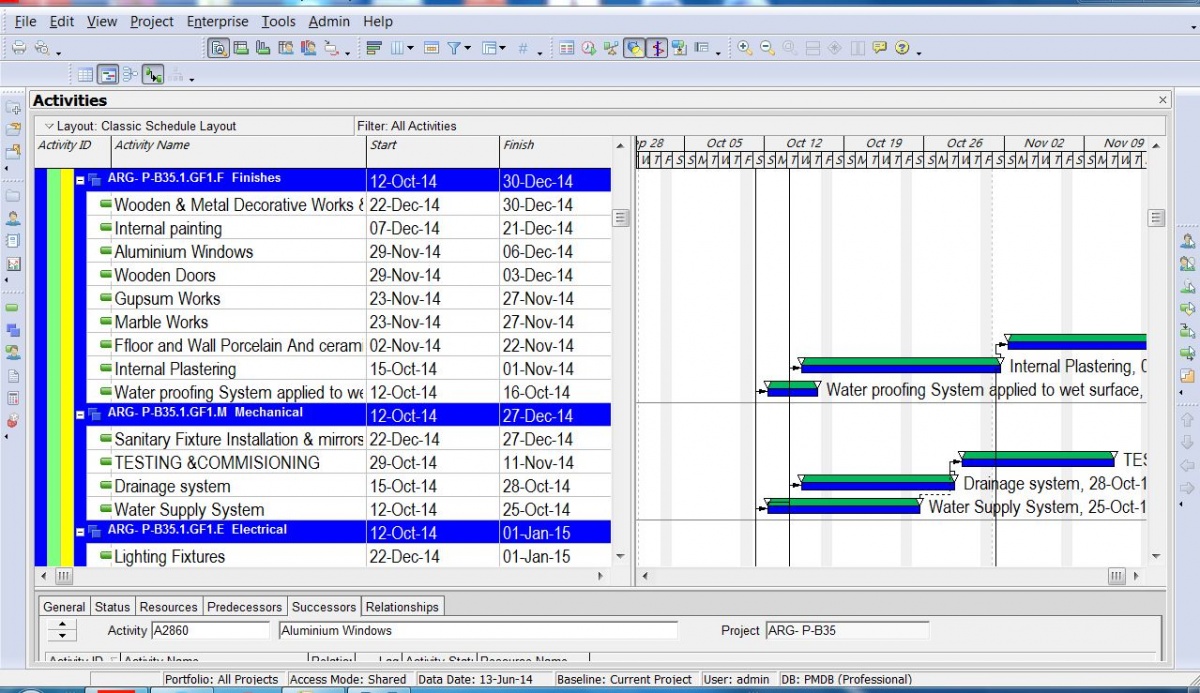The image size is (1200, 693).
Task: Click the stepper arrows beside the Activity field
Action: [62, 631]
